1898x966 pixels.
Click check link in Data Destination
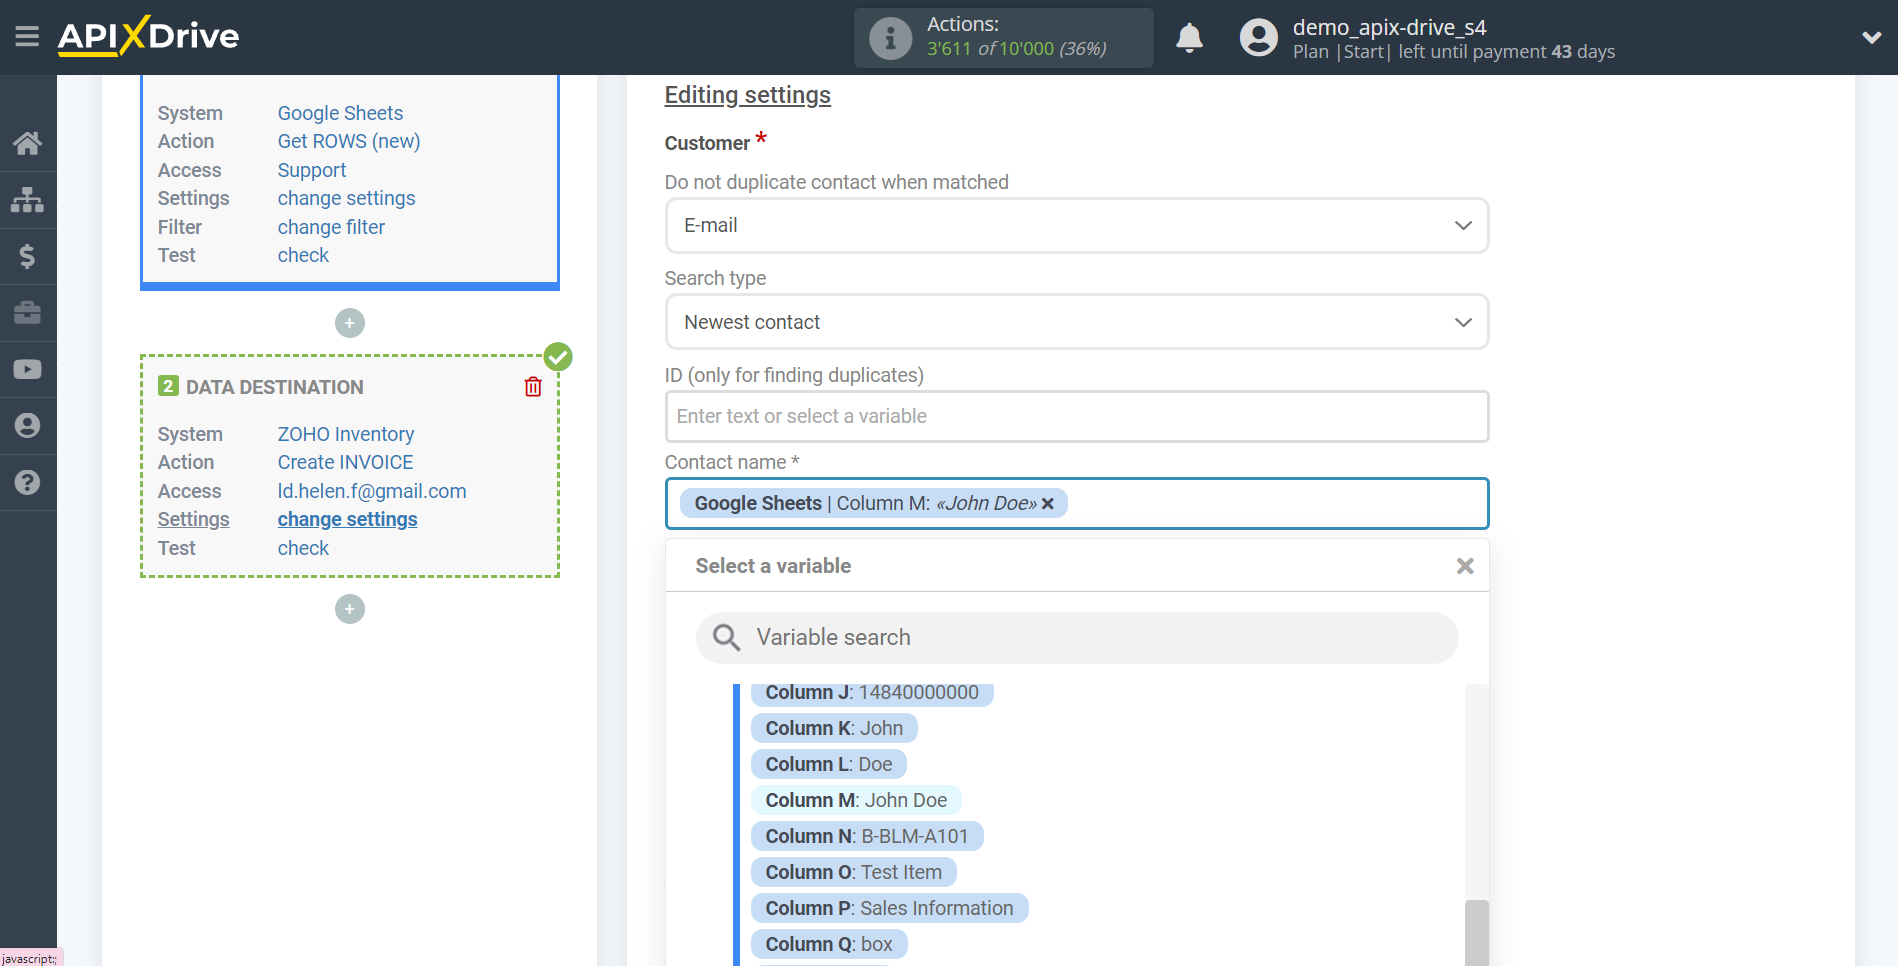tap(303, 548)
